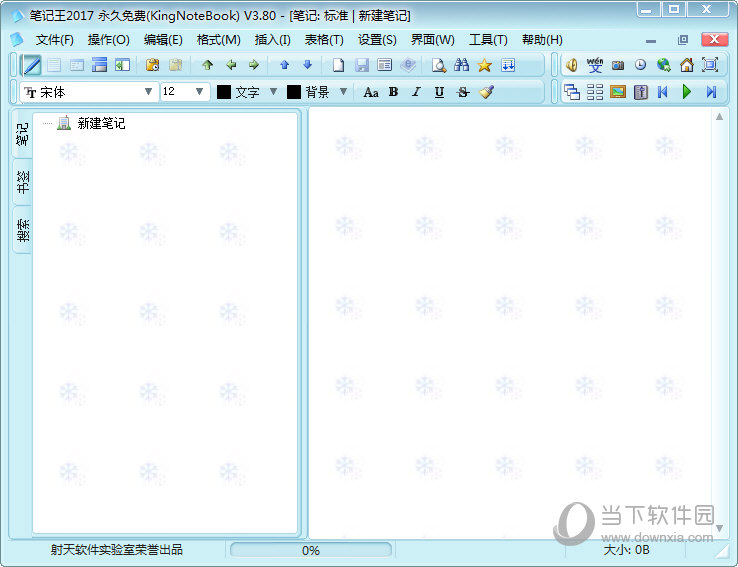738x567 pixels.
Task: Click the floppy disk save icon
Action: [x=361, y=65]
